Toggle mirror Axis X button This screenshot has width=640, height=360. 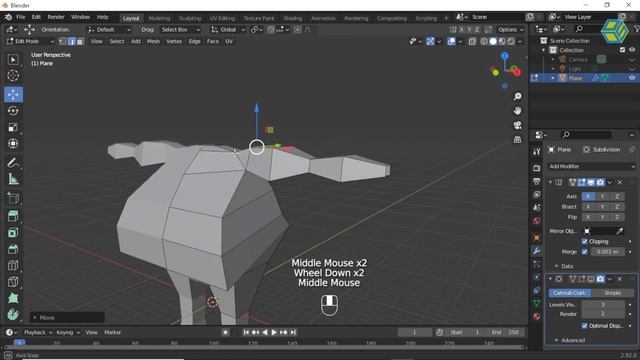click(588, 196)
